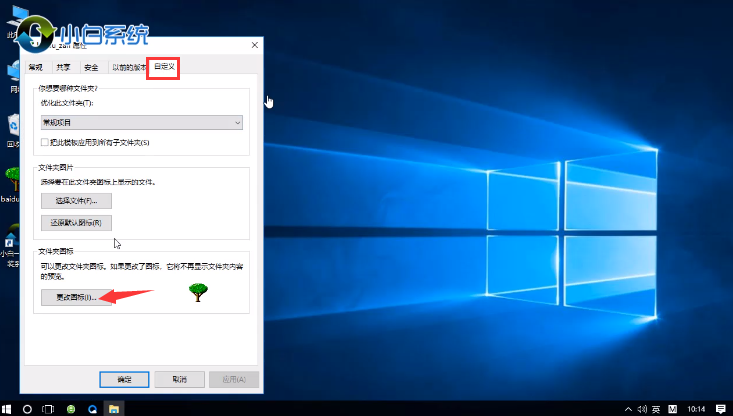The image size is (733, 416).
Task: Switch to the 共享 tab
Action: pyautogui.click(x=64, y=68)
